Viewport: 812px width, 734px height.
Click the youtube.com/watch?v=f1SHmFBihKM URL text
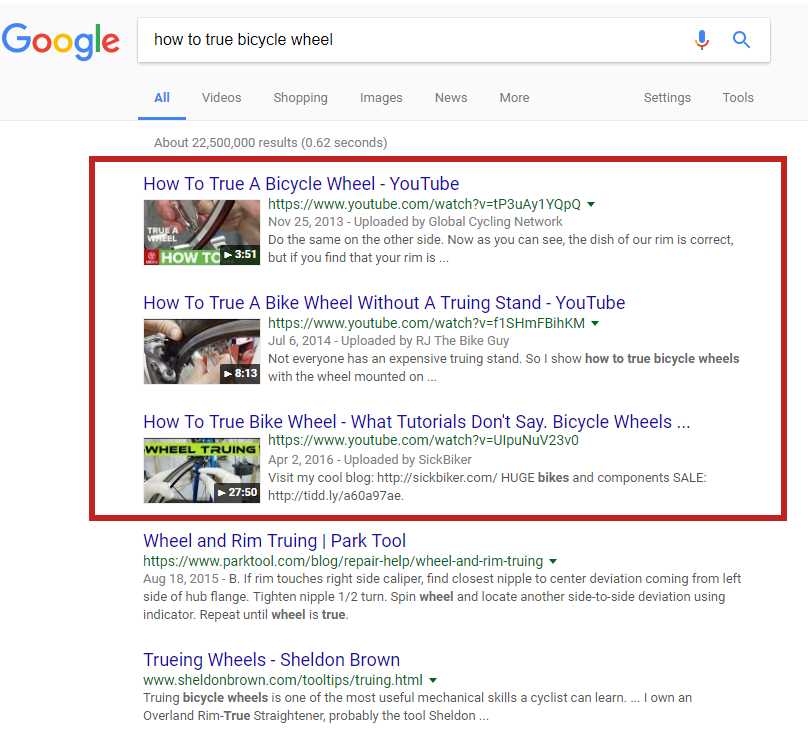click(x=426, y=324)
